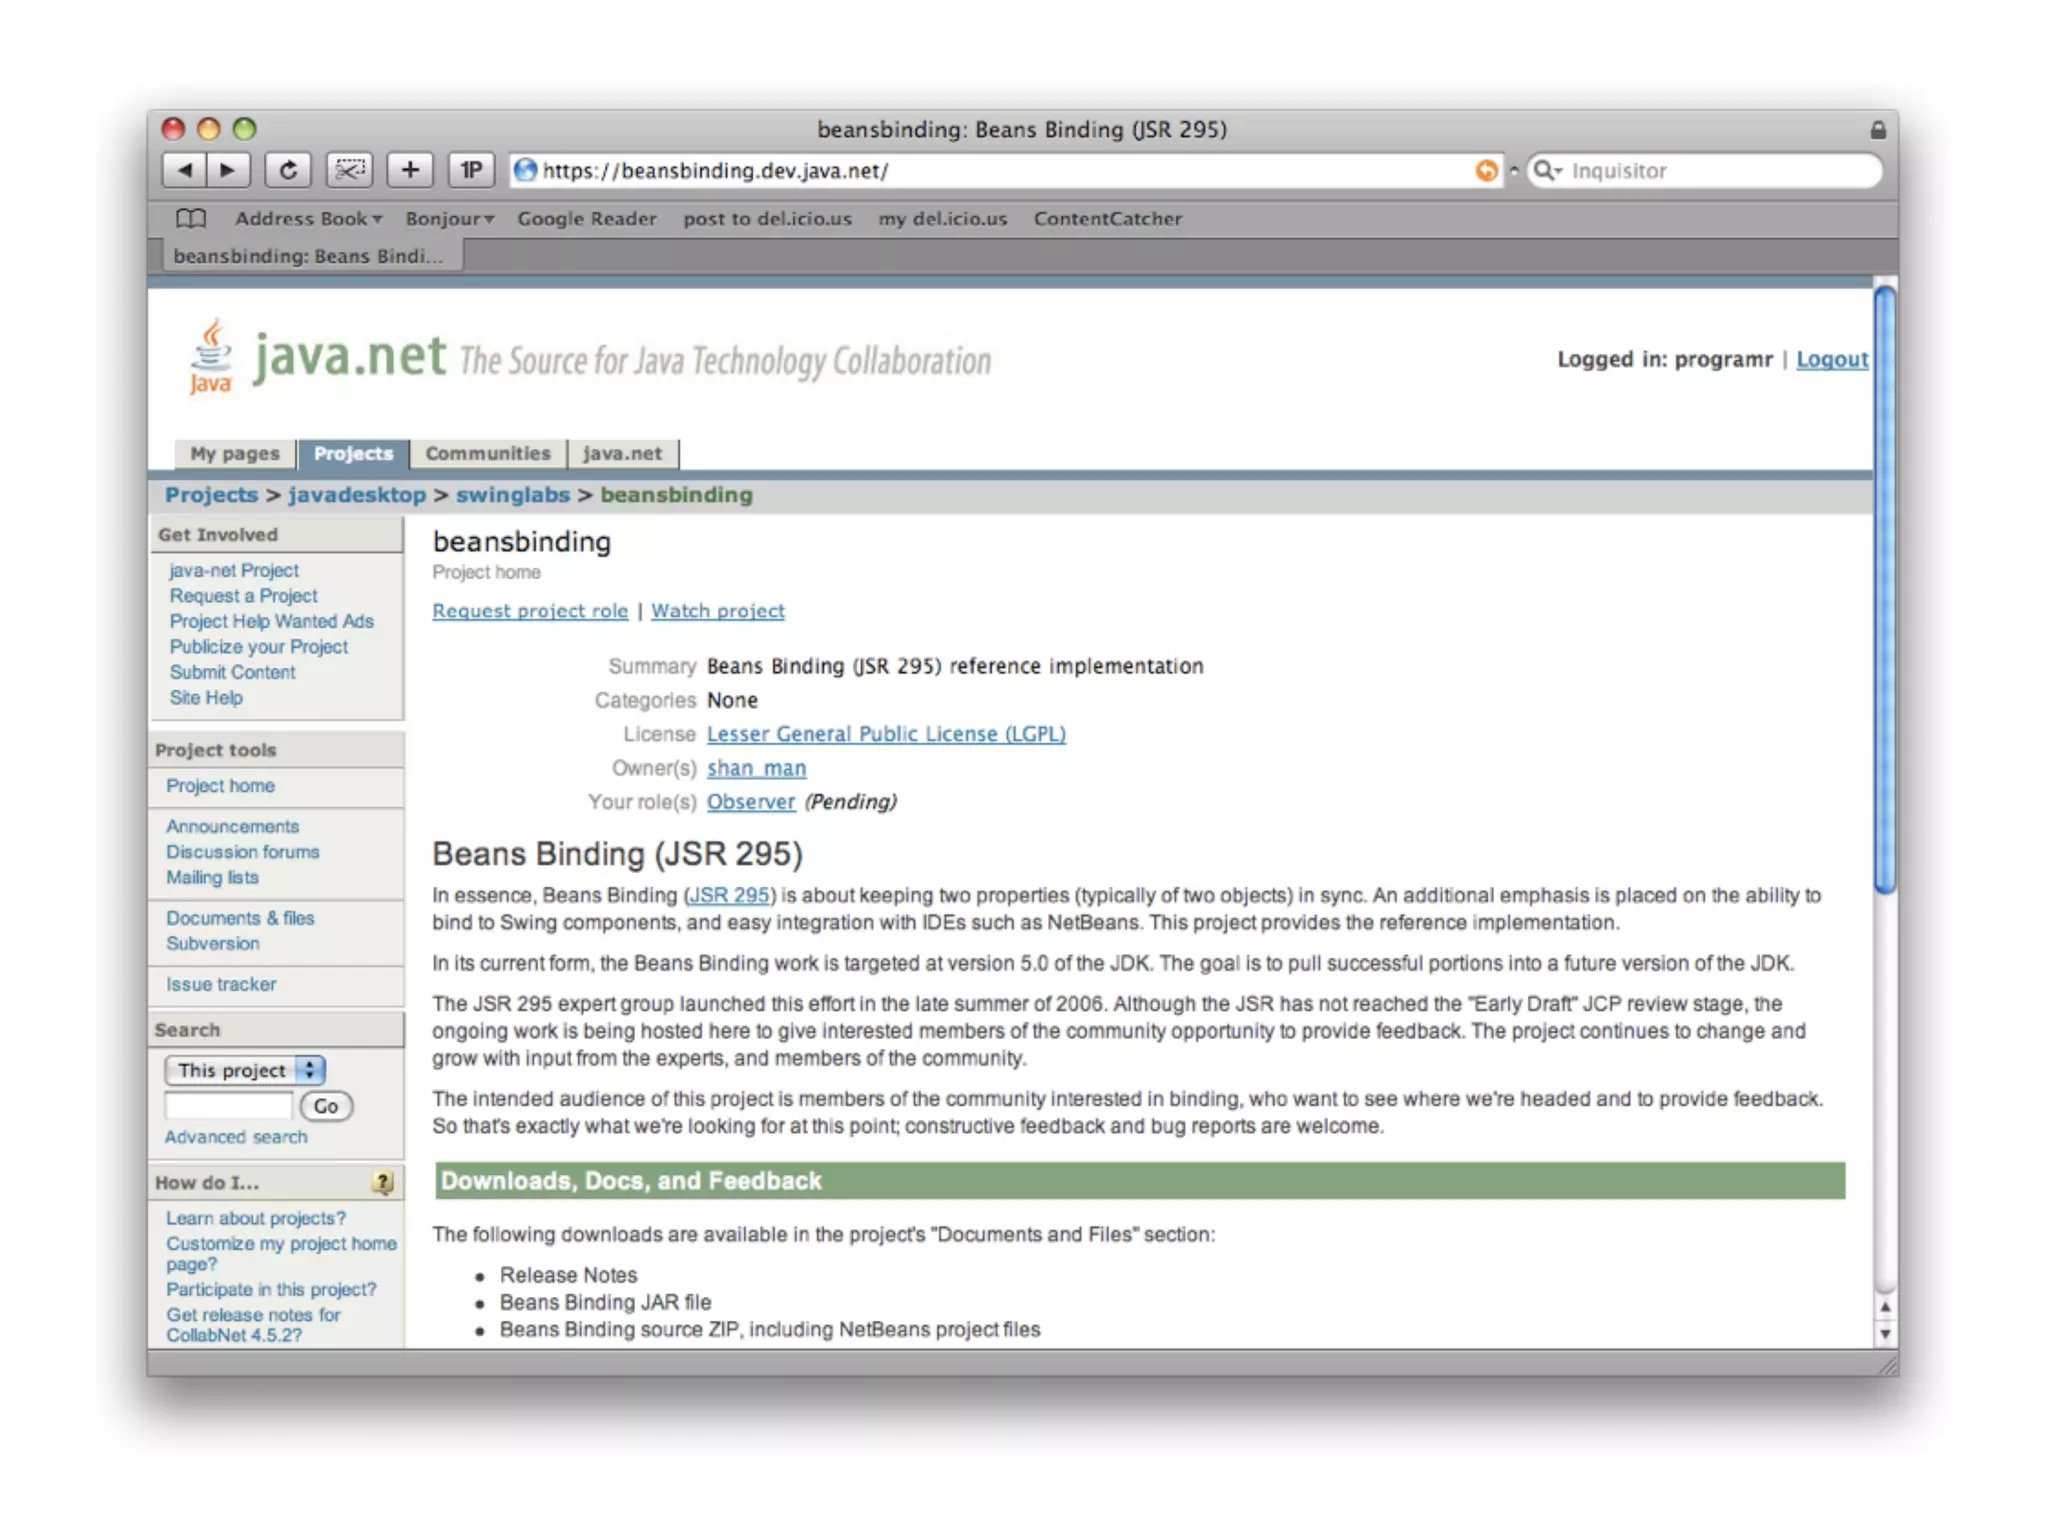
Task: Open Subversion link
Action: (x=212, y=943)
